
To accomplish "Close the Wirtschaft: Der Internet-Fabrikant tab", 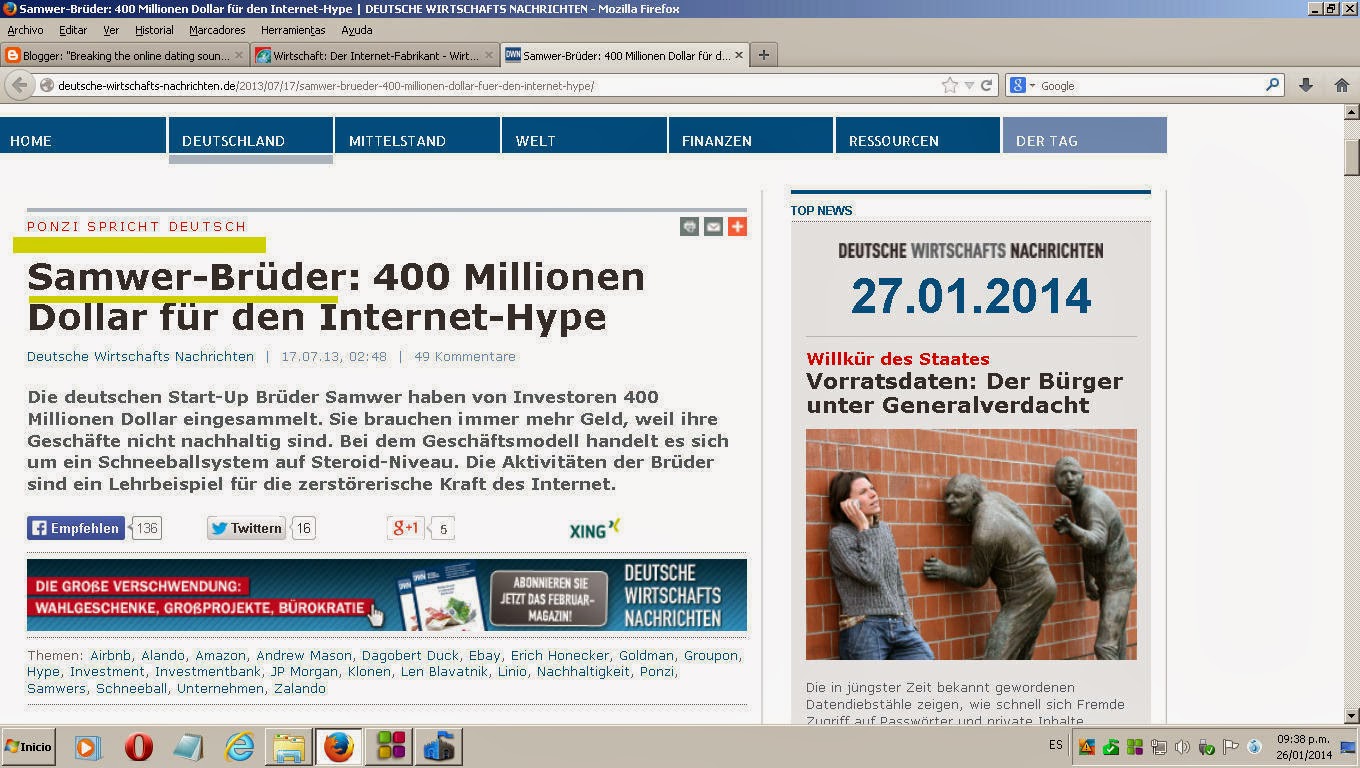I will click(489, 55).
